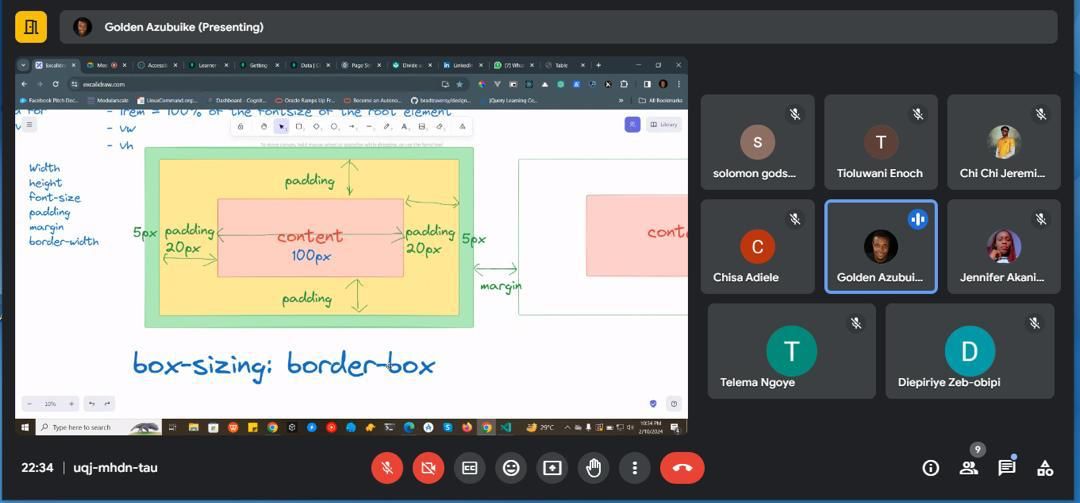Raise your hand in the meeting

click(594, 468)
